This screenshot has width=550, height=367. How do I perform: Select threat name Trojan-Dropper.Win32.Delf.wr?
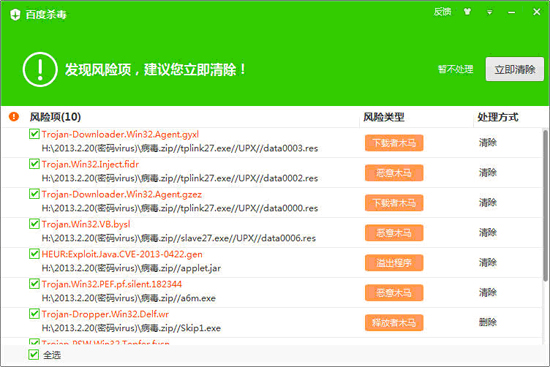tap(105, 314)
